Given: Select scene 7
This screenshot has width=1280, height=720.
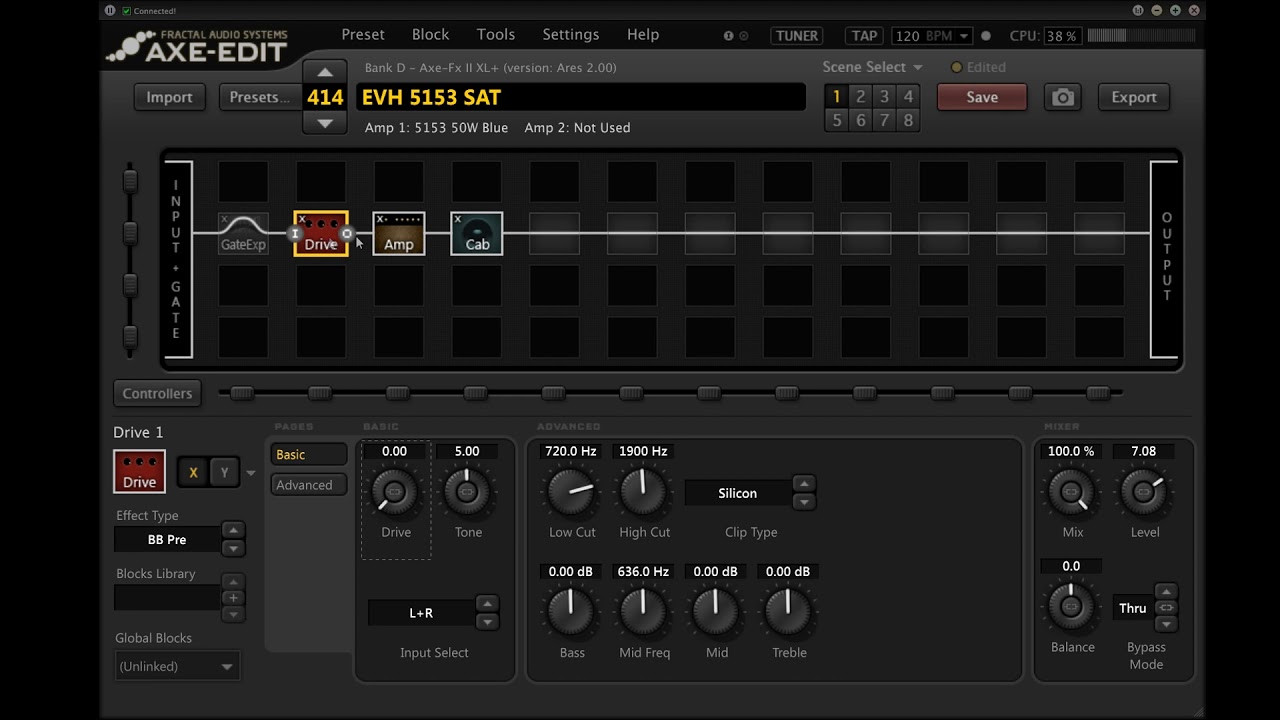Looking at the screenshot, I should (x=884, y=120).
